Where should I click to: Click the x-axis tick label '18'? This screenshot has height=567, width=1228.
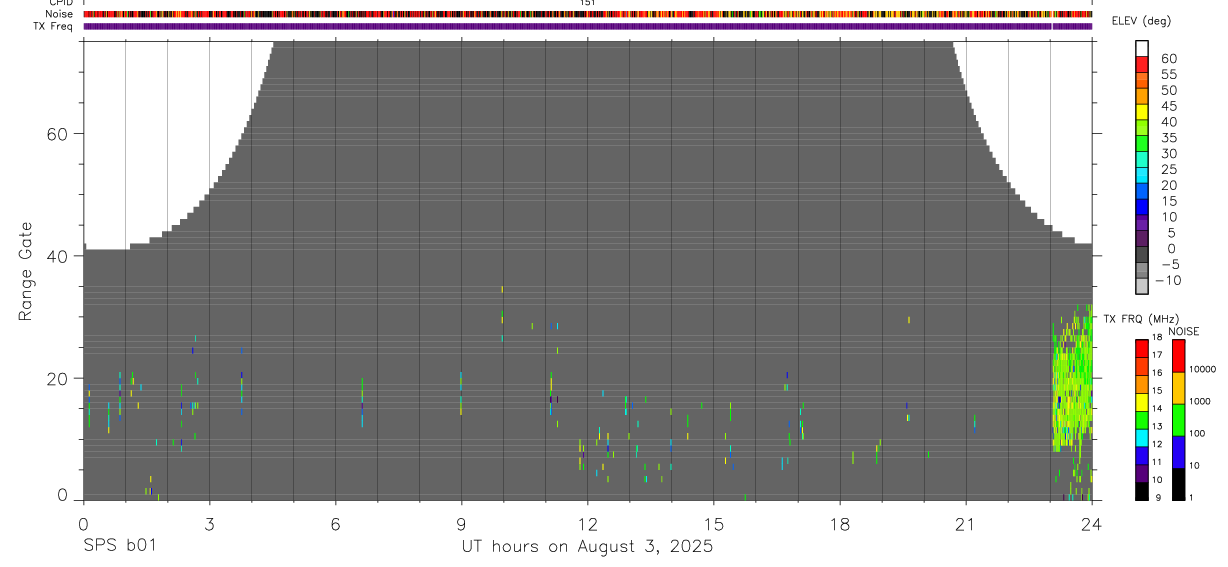840,525
